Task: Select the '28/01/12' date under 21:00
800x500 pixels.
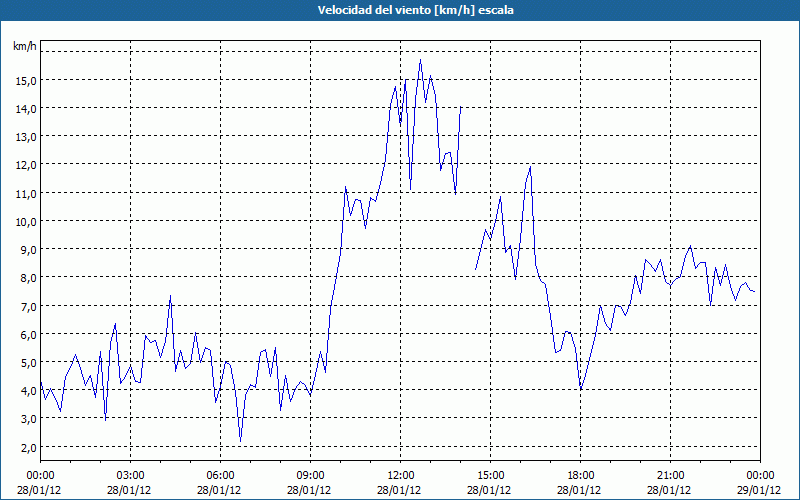Action: (x=669, y=490)
